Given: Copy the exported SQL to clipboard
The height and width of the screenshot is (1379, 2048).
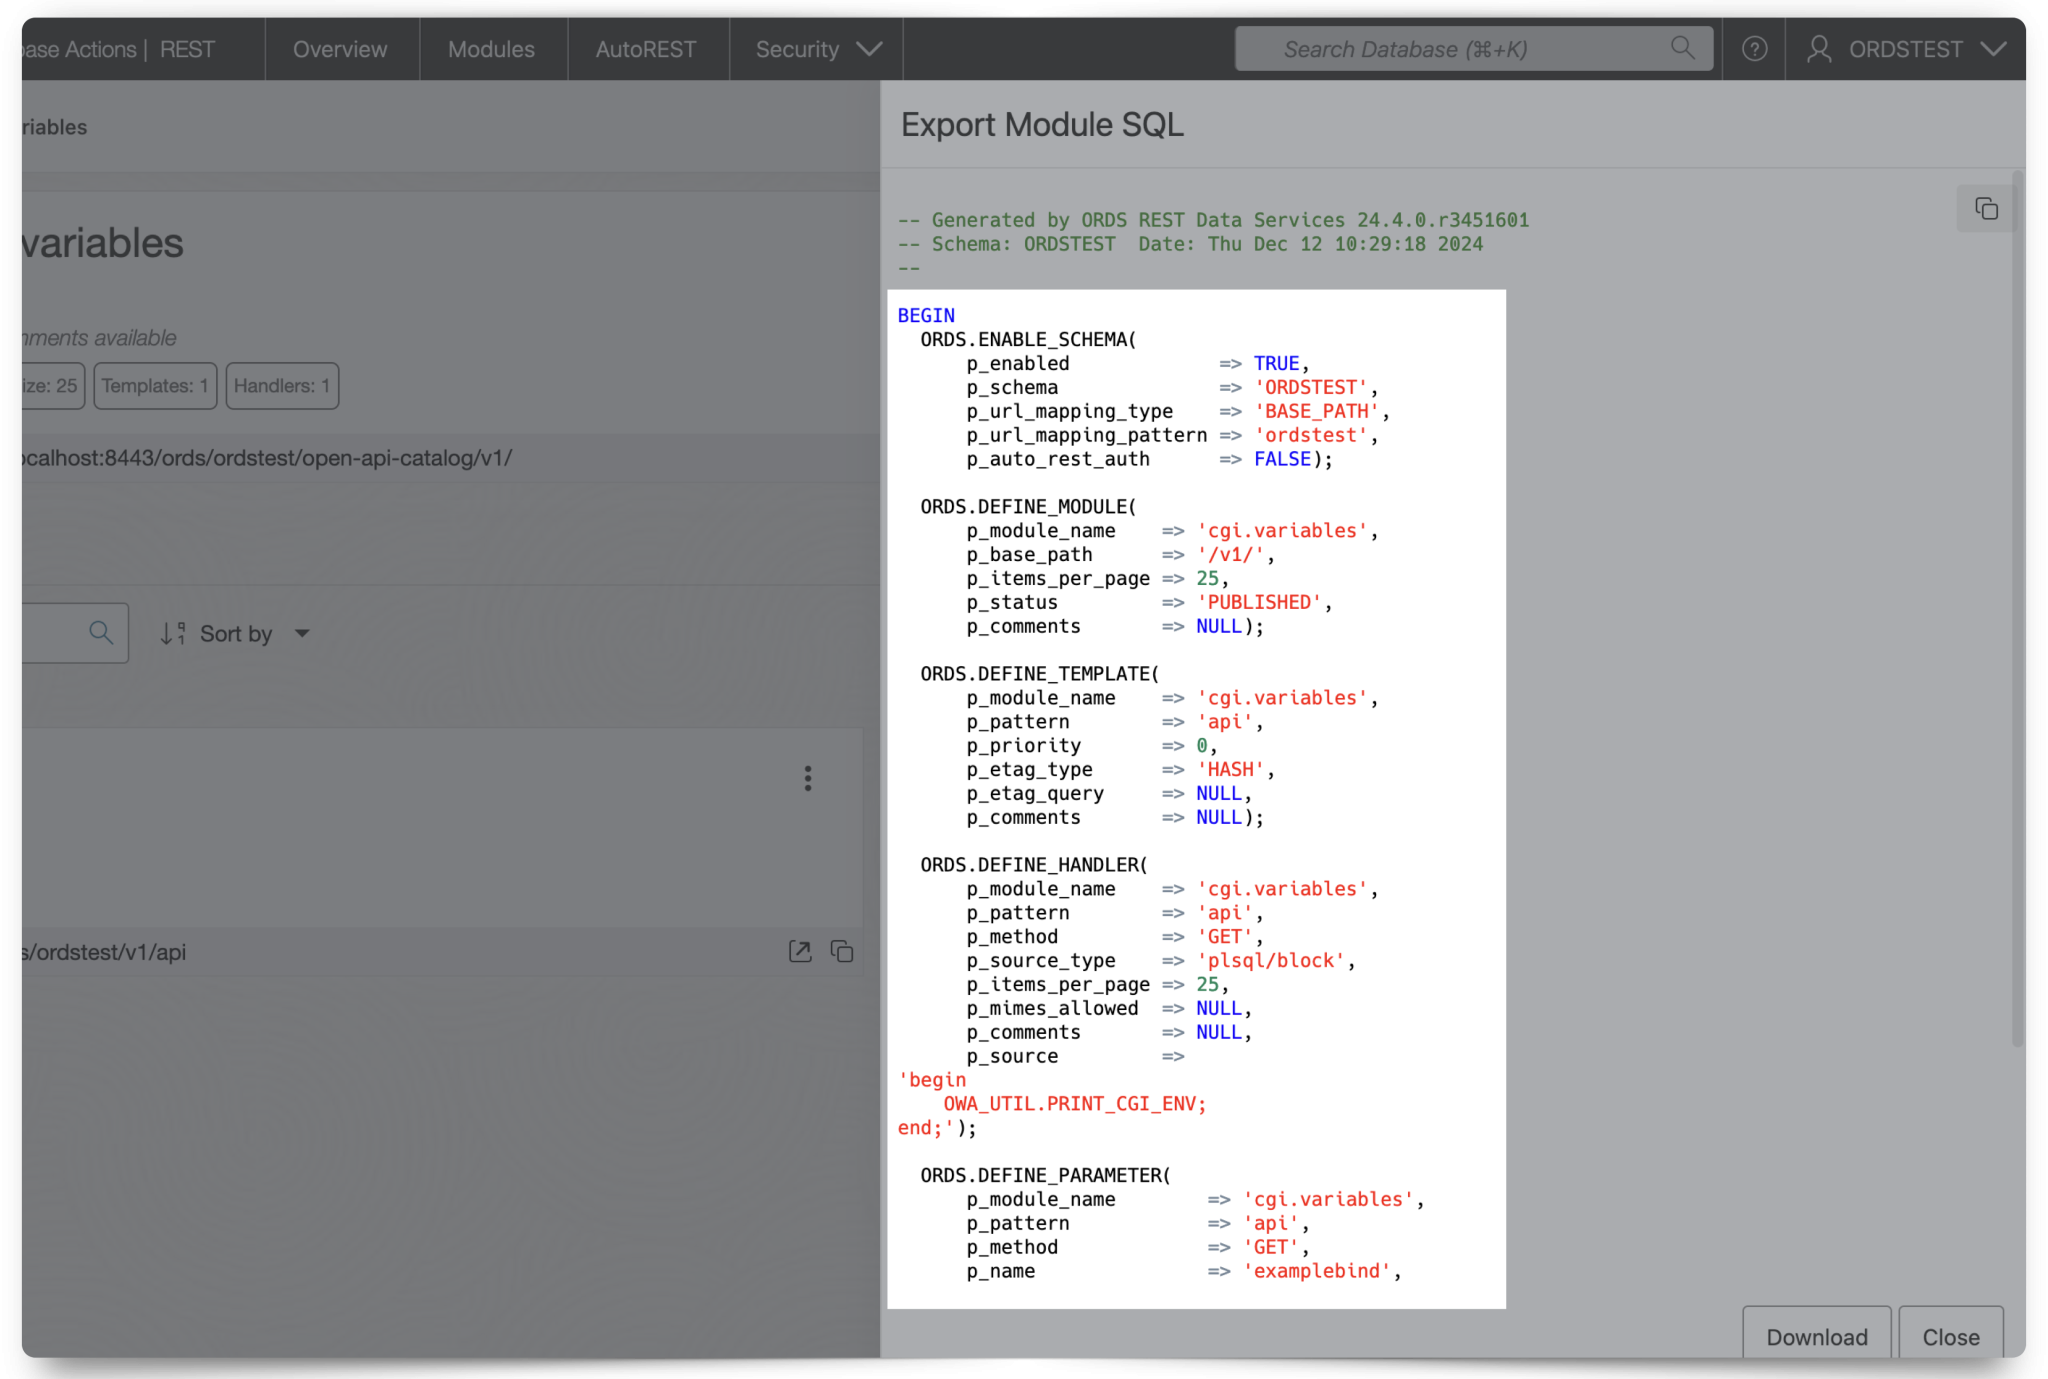Looking at the screenshot, I should tap(1985, 208).
